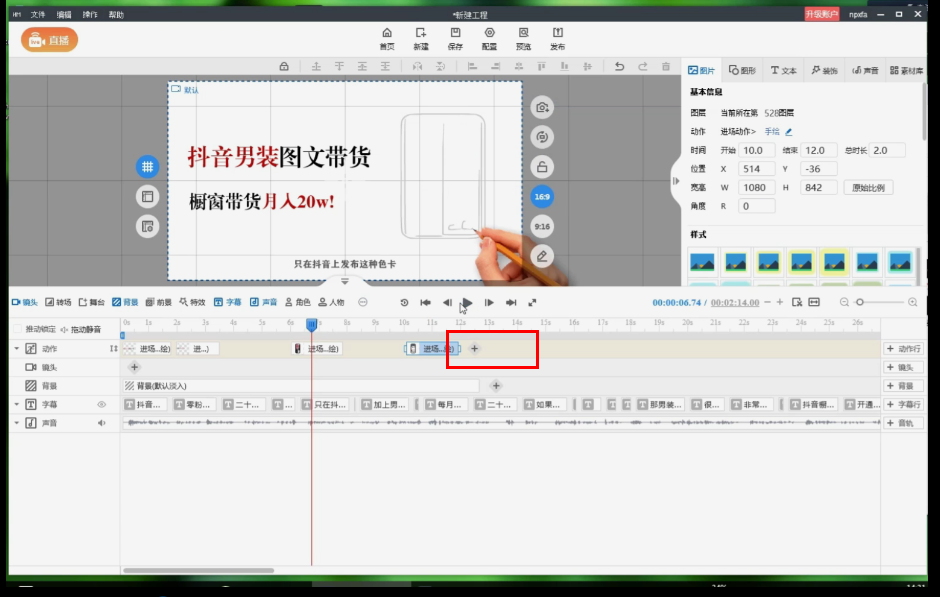Collapse the 字幕 track expander arrow
Screen dimensions: 940x597
point(16,405)
